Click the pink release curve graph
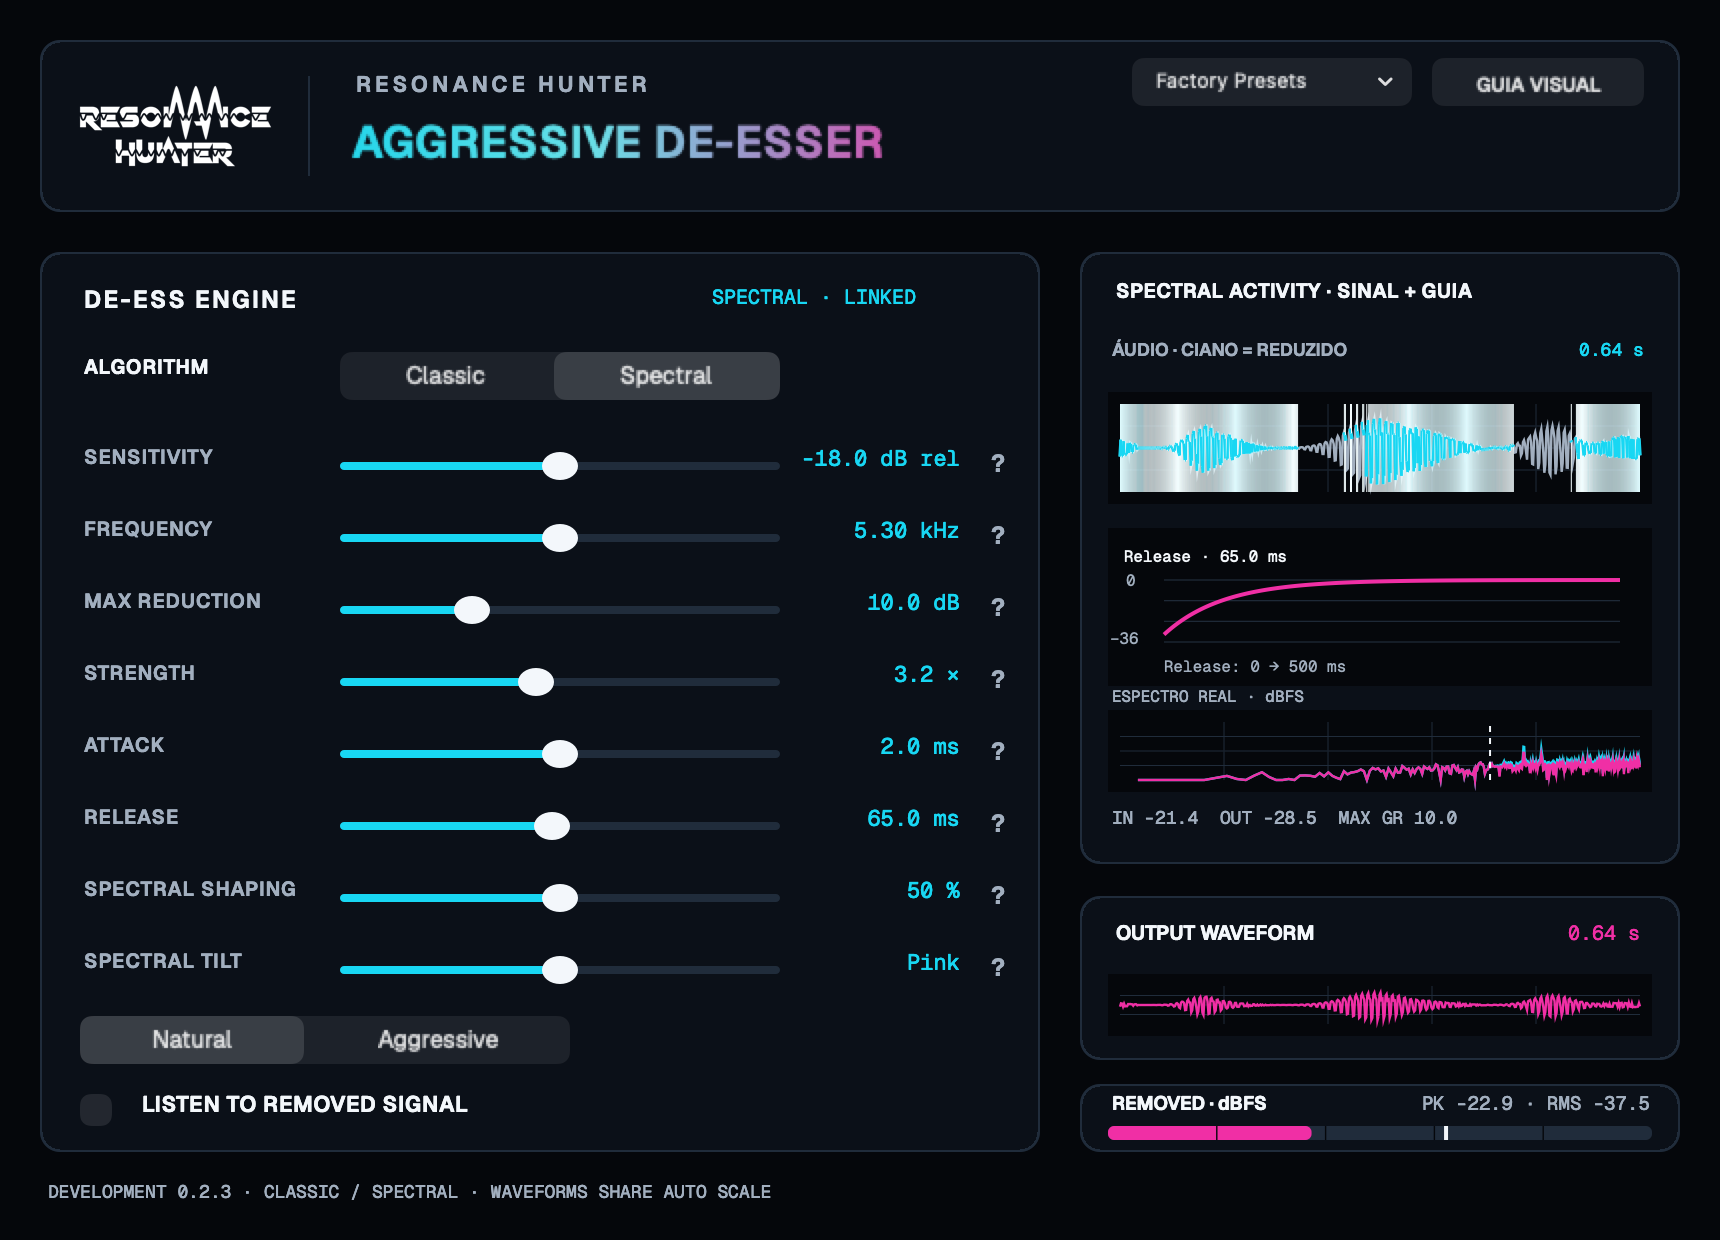Viewport: 1720px width, 1240px height. (x=1380, y=607)
